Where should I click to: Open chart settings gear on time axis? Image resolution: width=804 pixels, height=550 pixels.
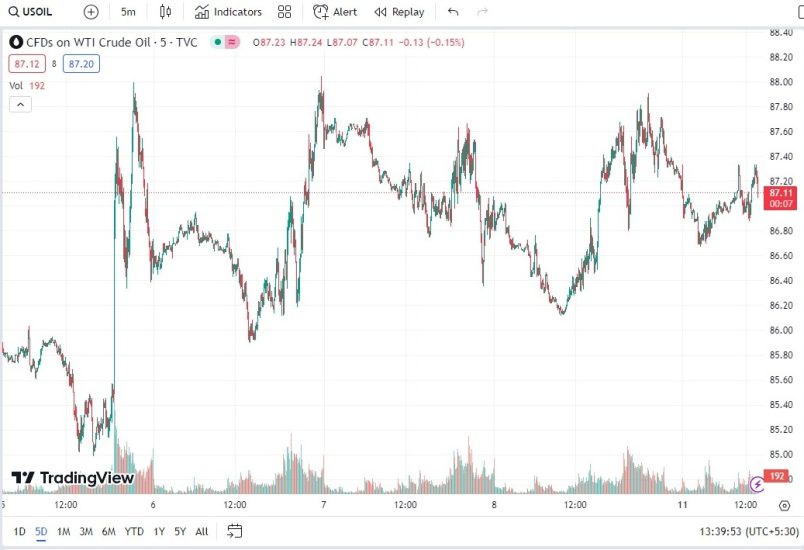point(783,507)
